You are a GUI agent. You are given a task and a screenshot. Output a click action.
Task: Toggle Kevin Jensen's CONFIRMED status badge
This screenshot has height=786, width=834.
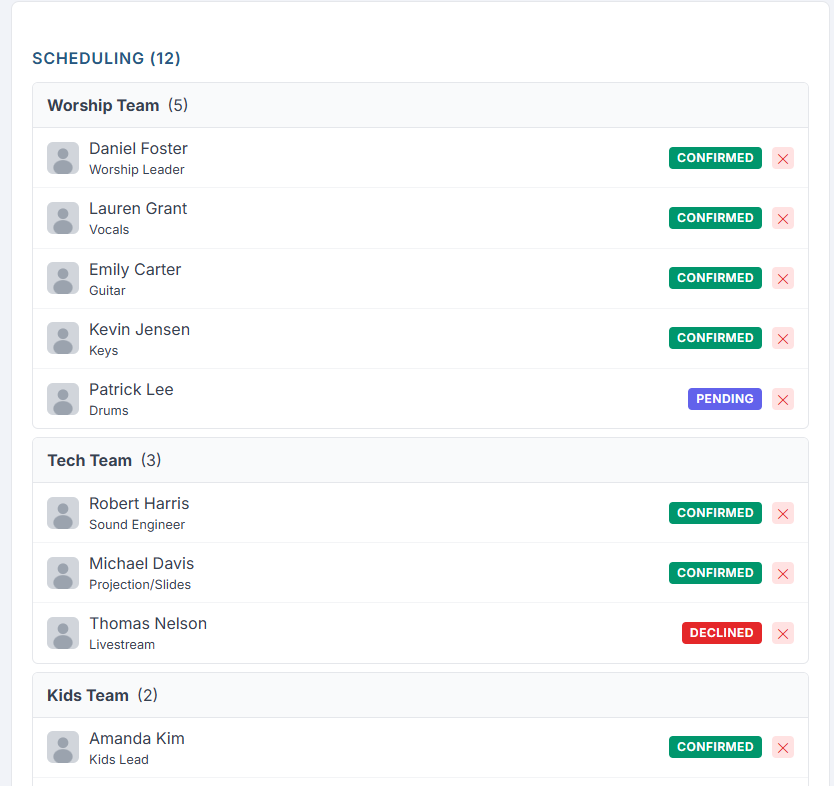coord(715,338)
